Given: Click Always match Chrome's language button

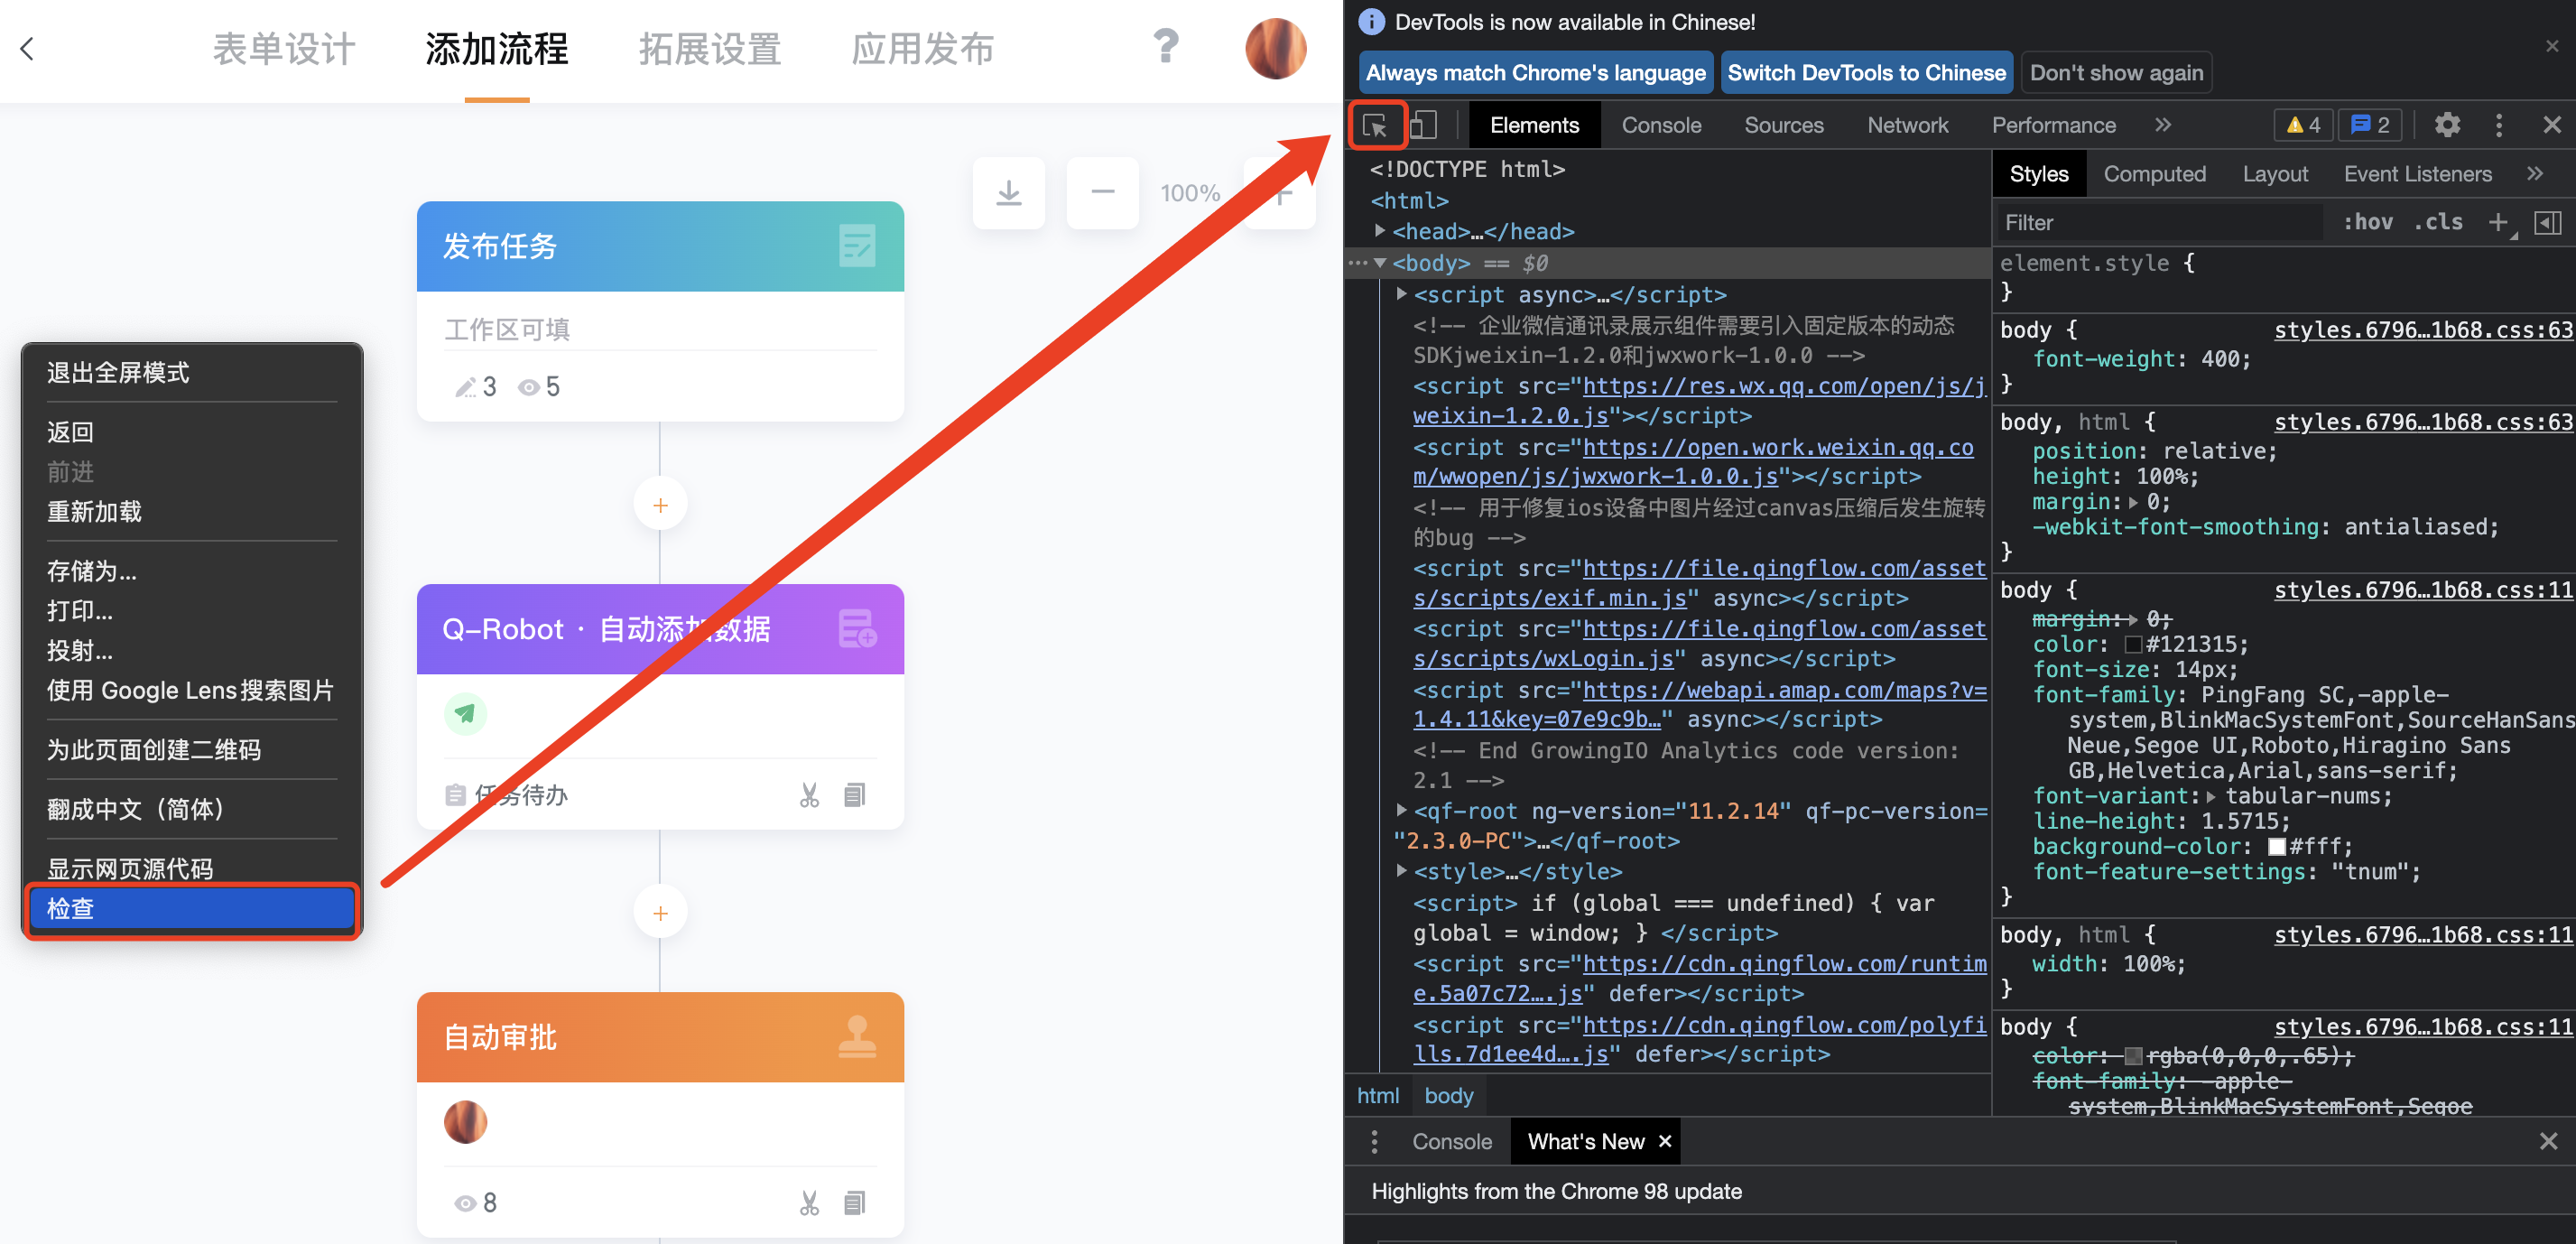Looking at the screenshot, I should [1536, 73].
